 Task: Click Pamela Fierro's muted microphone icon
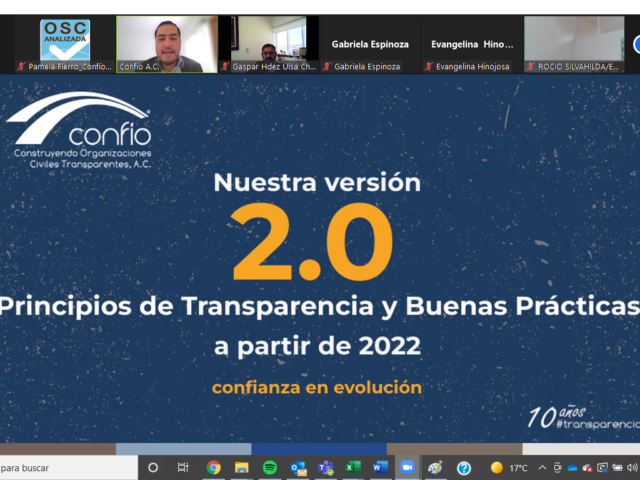point(21,66)
